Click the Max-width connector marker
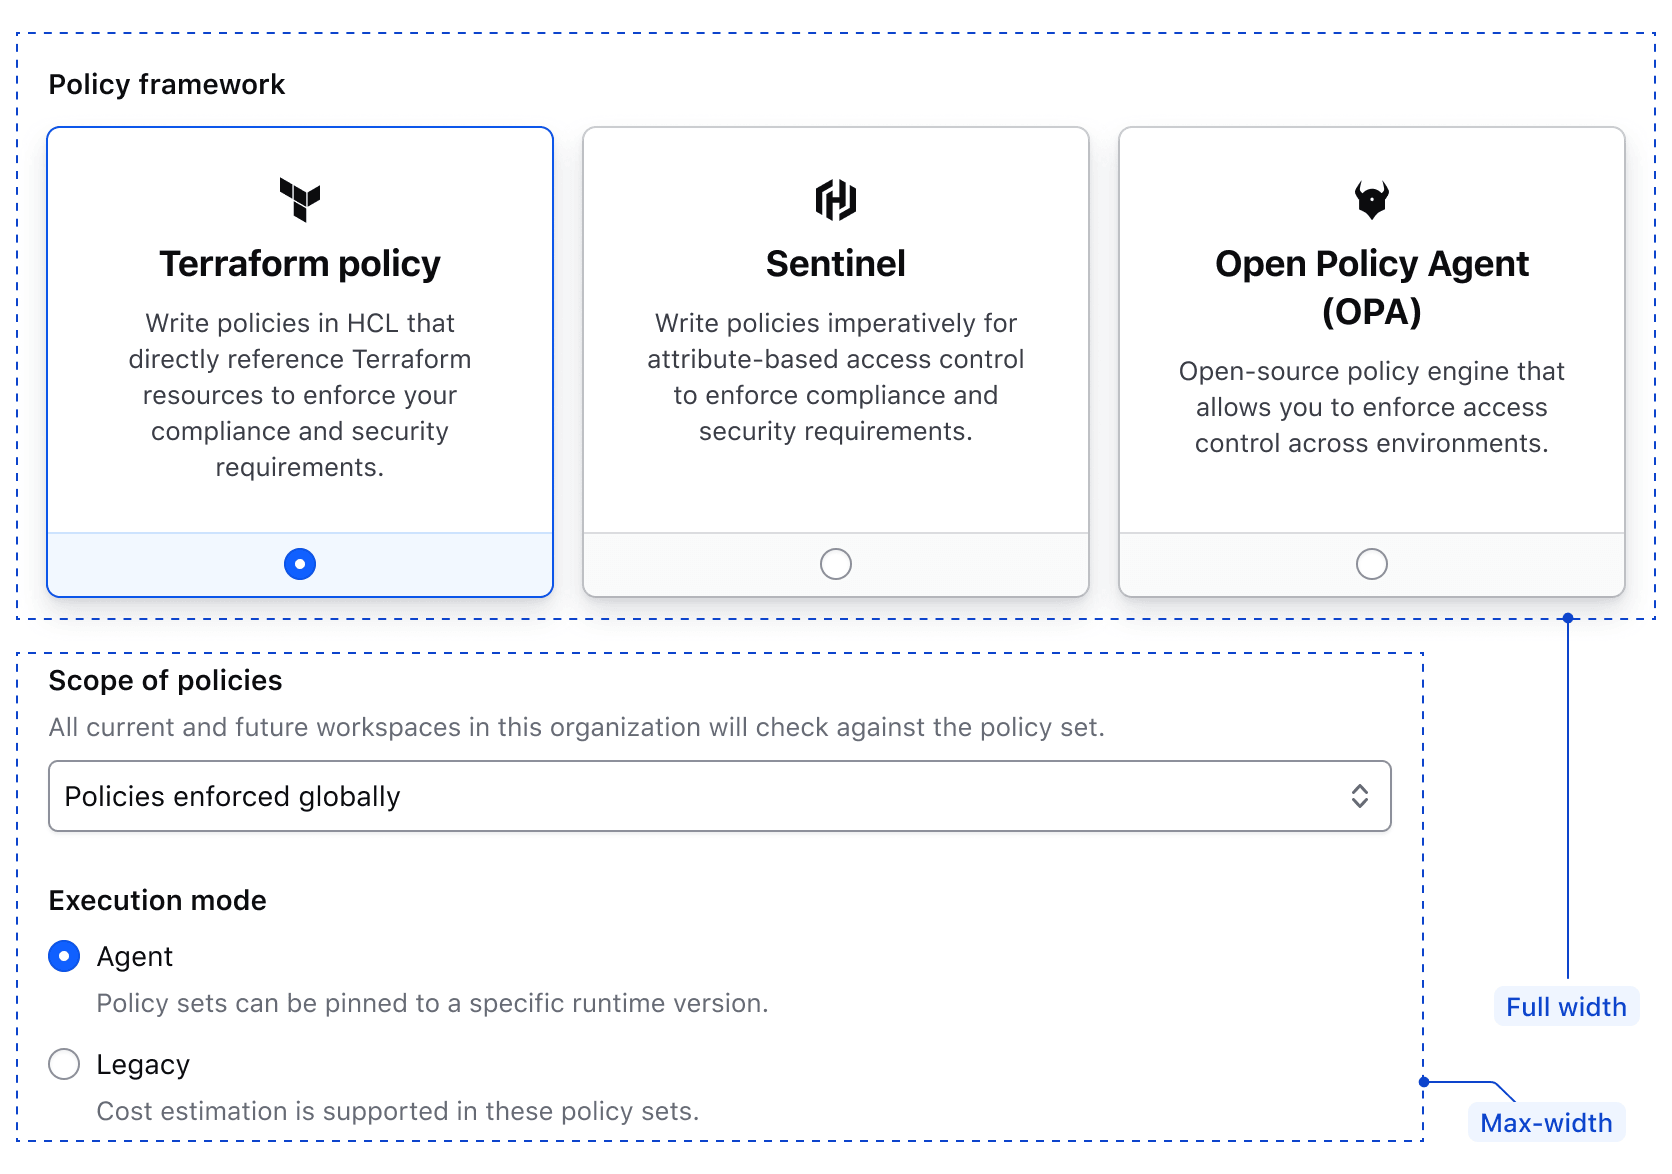Viewport: 1672px width, 1174px height. 1422,1080
